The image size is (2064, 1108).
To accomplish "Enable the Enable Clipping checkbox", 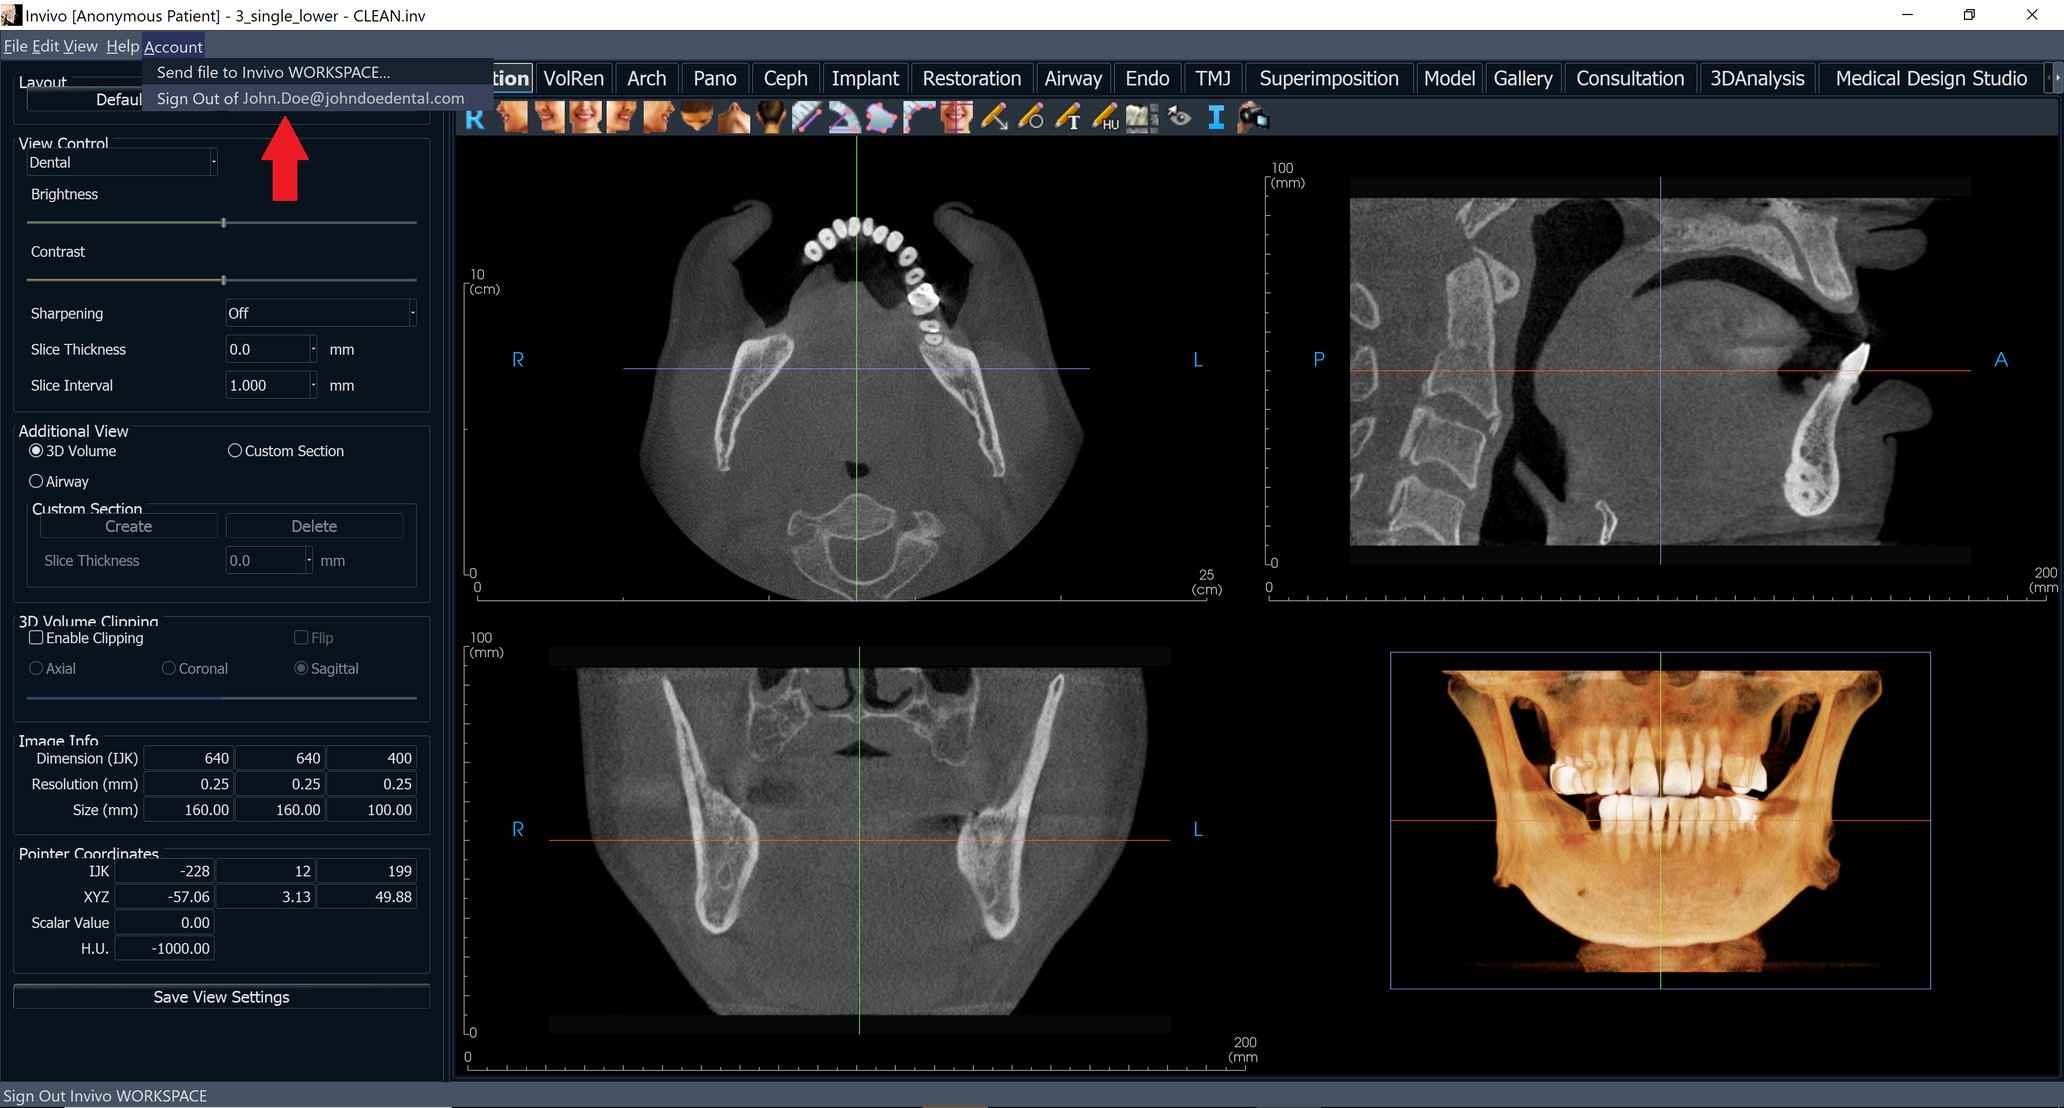I will point(37,638).
